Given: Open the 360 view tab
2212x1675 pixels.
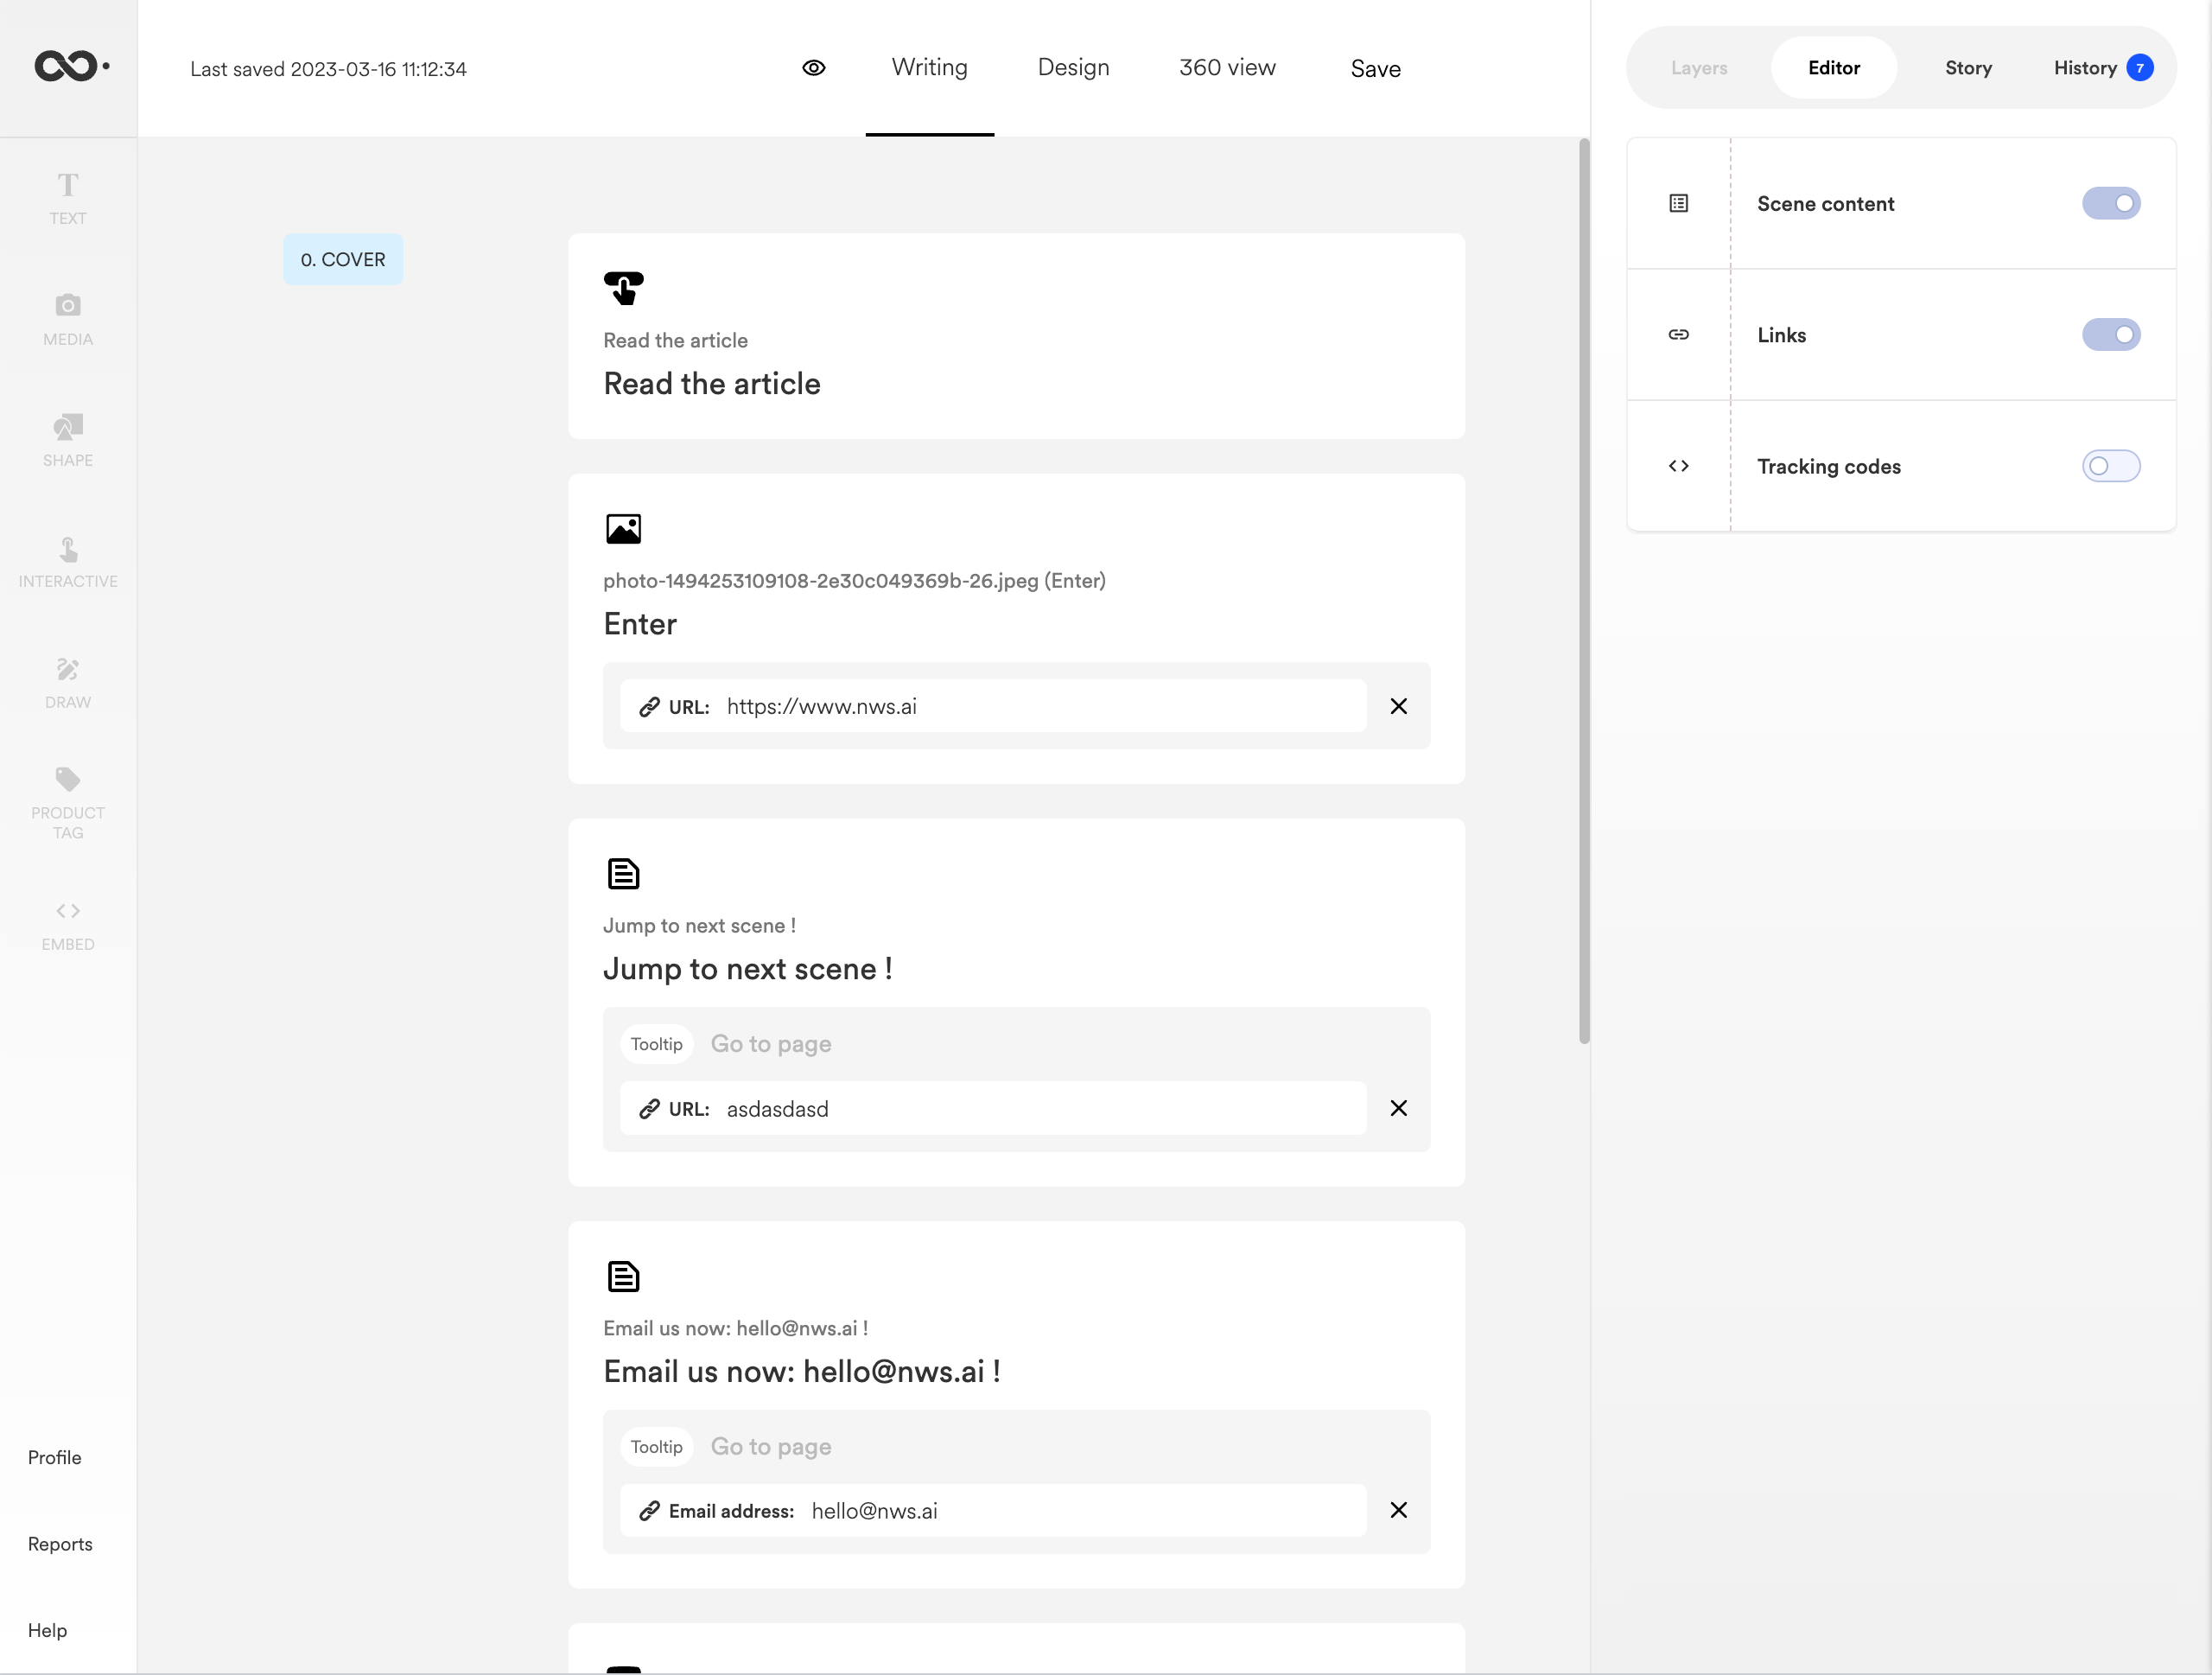Looking at the screenshot, I should click(1227, 68).
